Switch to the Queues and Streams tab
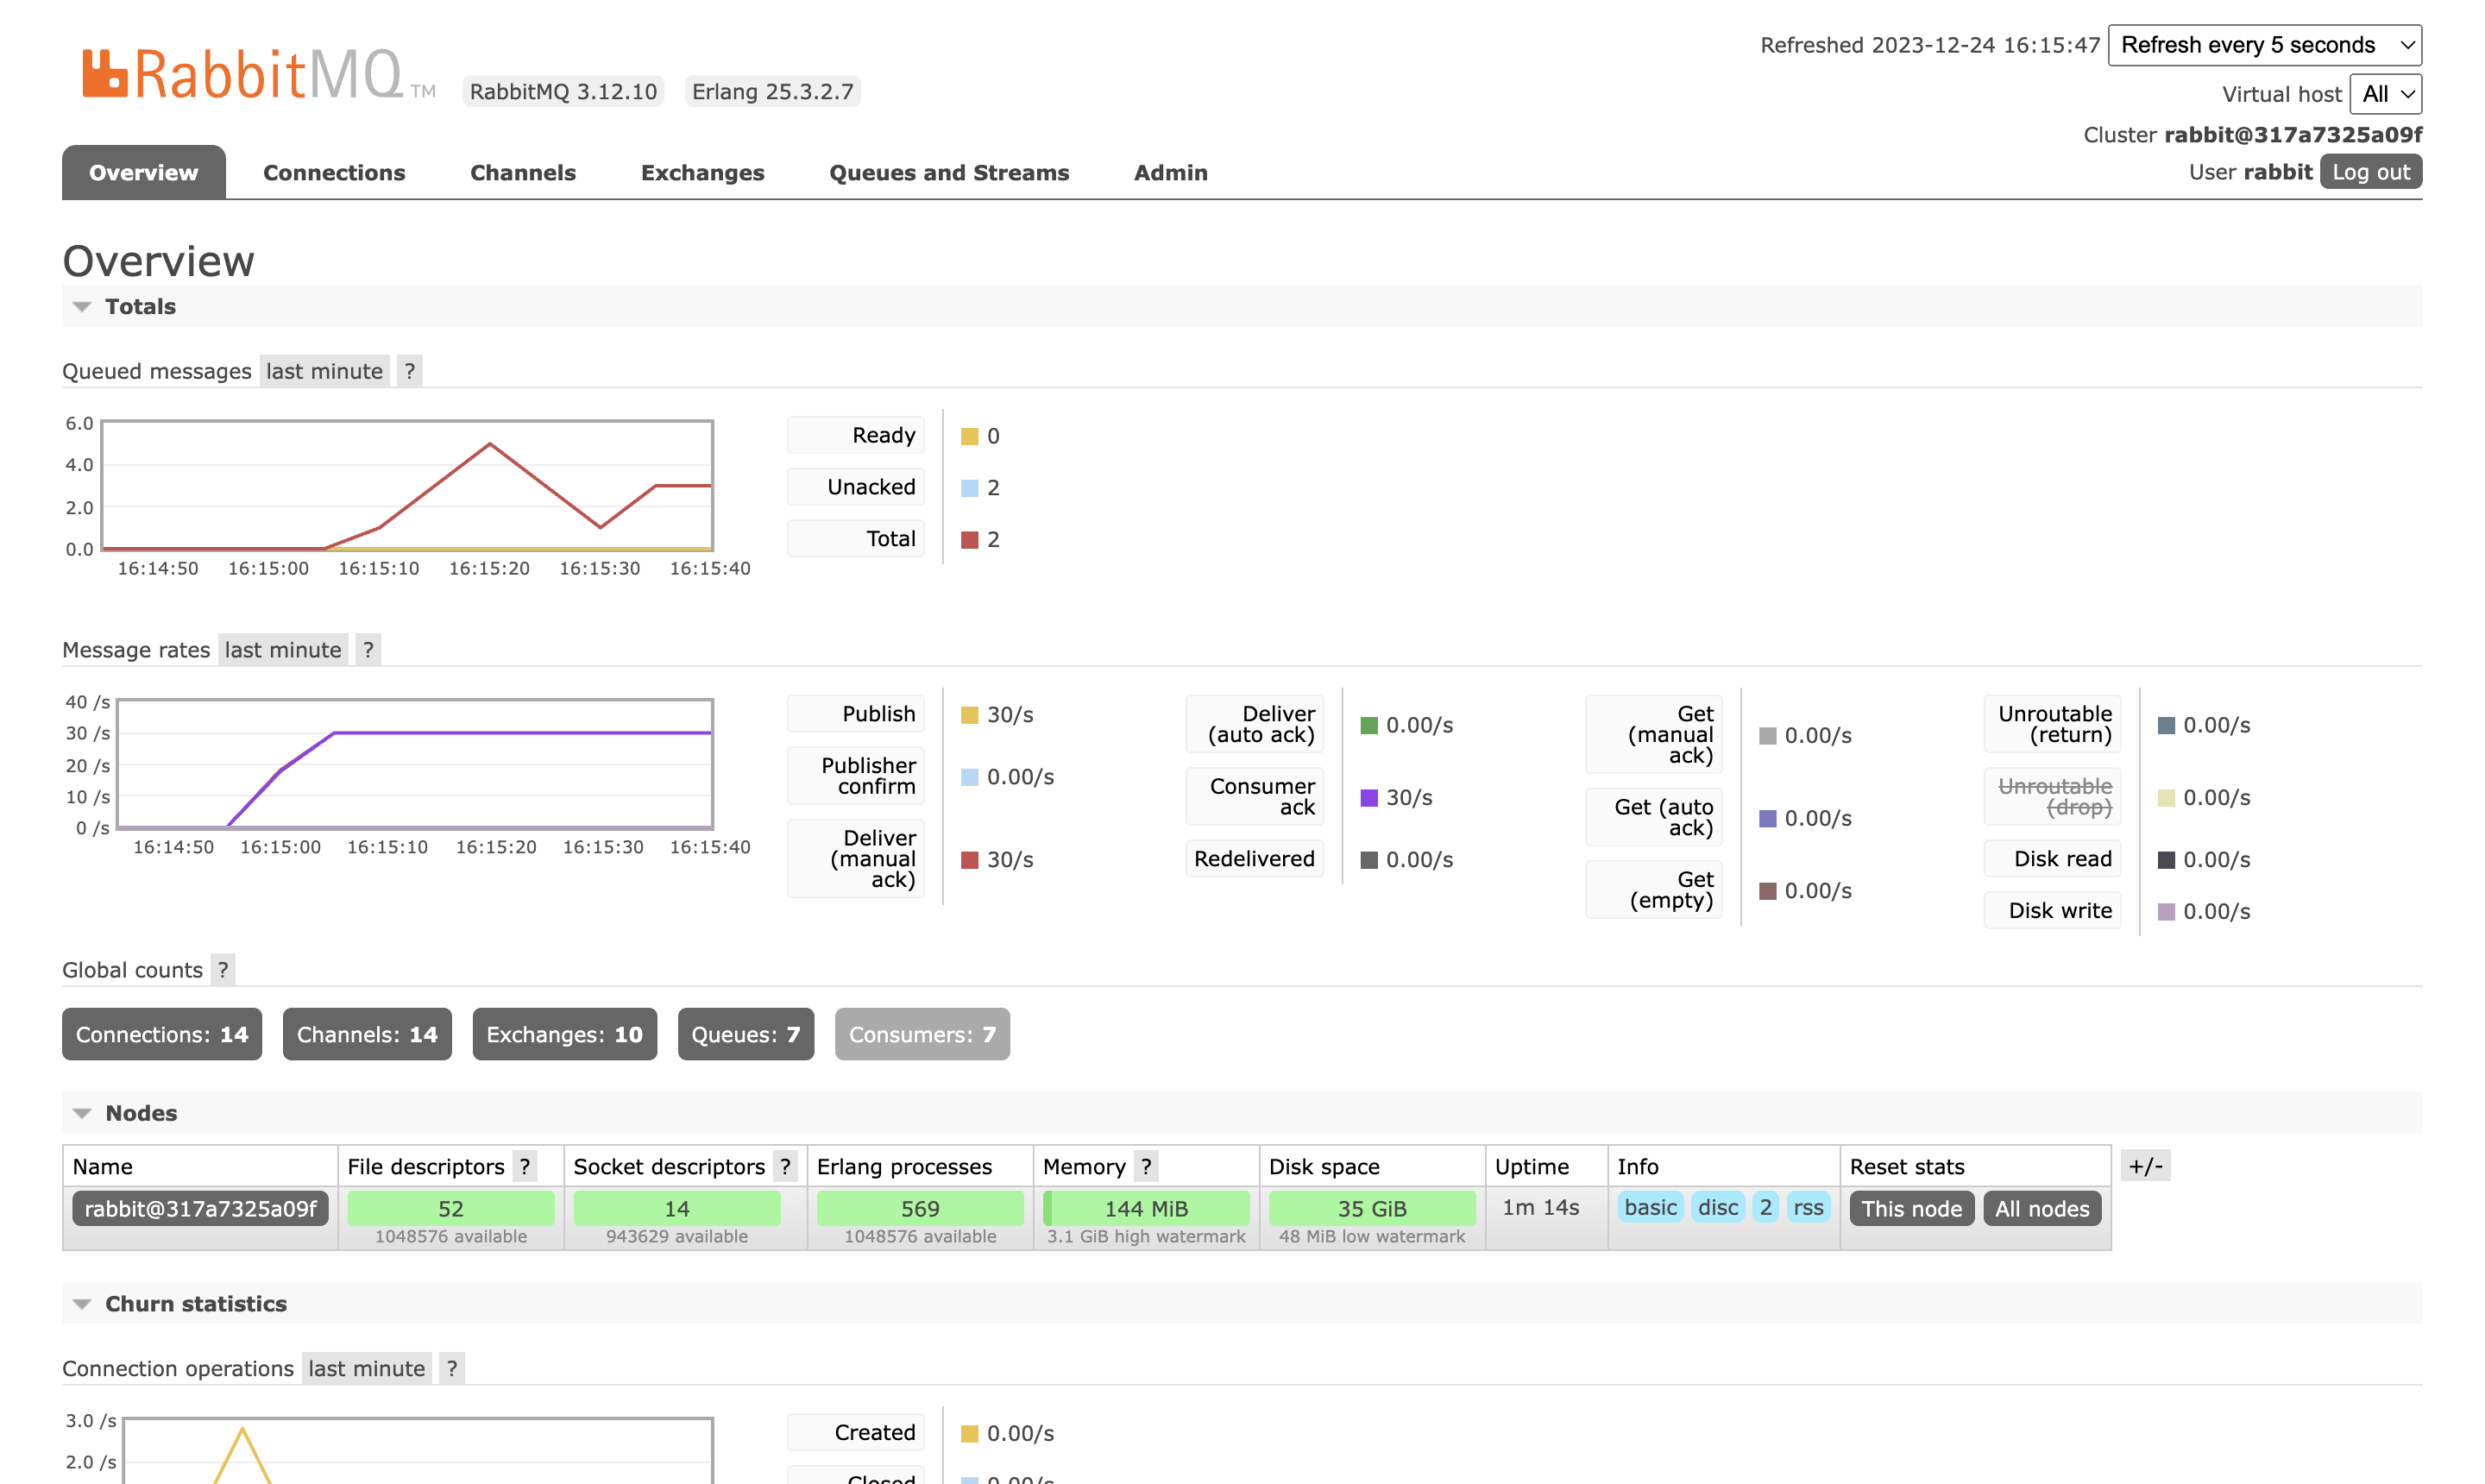Viewport: 2485px width, 1484px height. pyautogui.click(x=948, y=172)
